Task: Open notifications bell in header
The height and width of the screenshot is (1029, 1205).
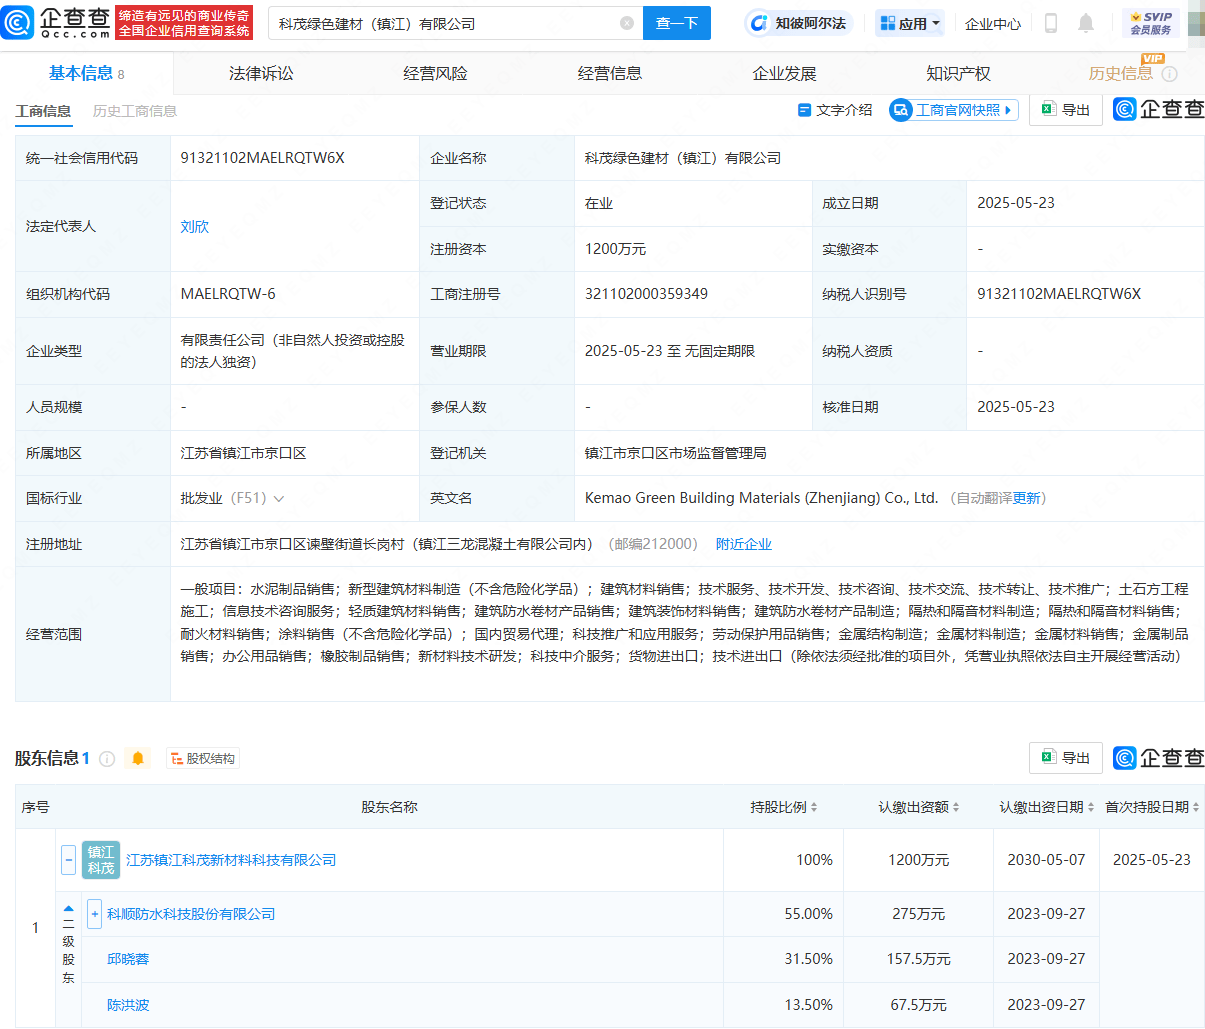Action: coord(1086,23)
